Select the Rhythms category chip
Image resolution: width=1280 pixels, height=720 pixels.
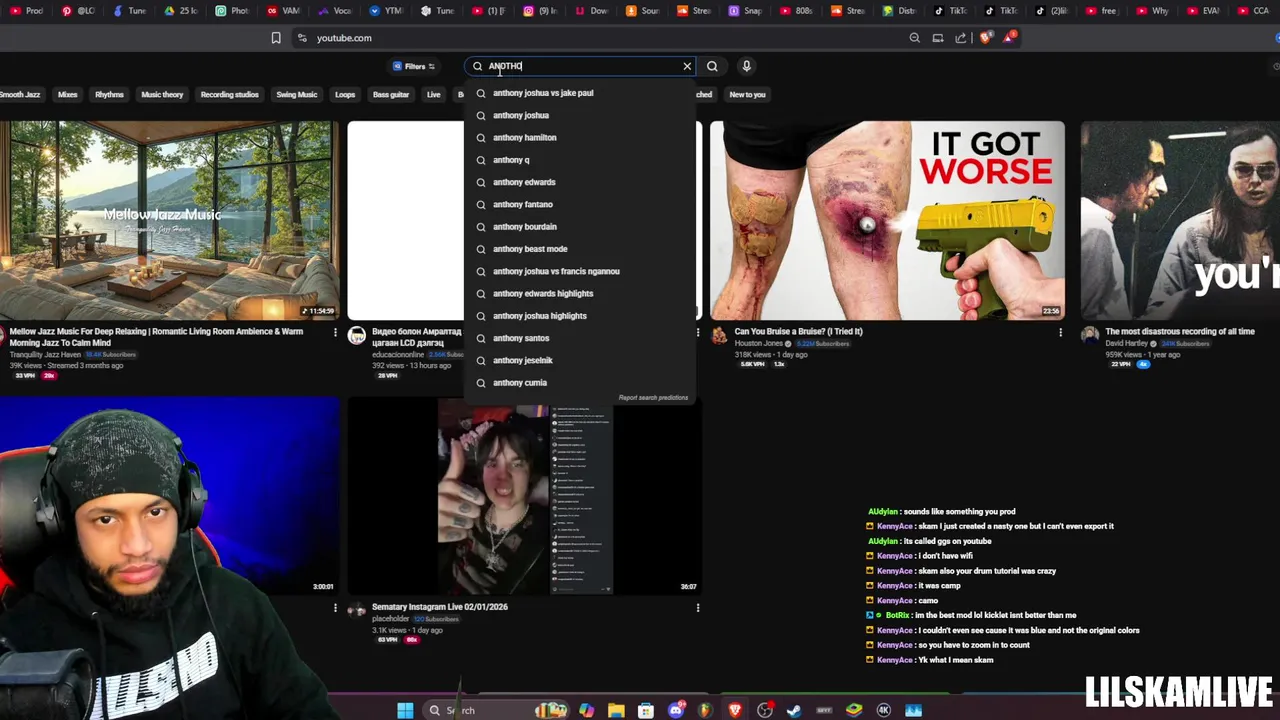(x=109, y=95)
